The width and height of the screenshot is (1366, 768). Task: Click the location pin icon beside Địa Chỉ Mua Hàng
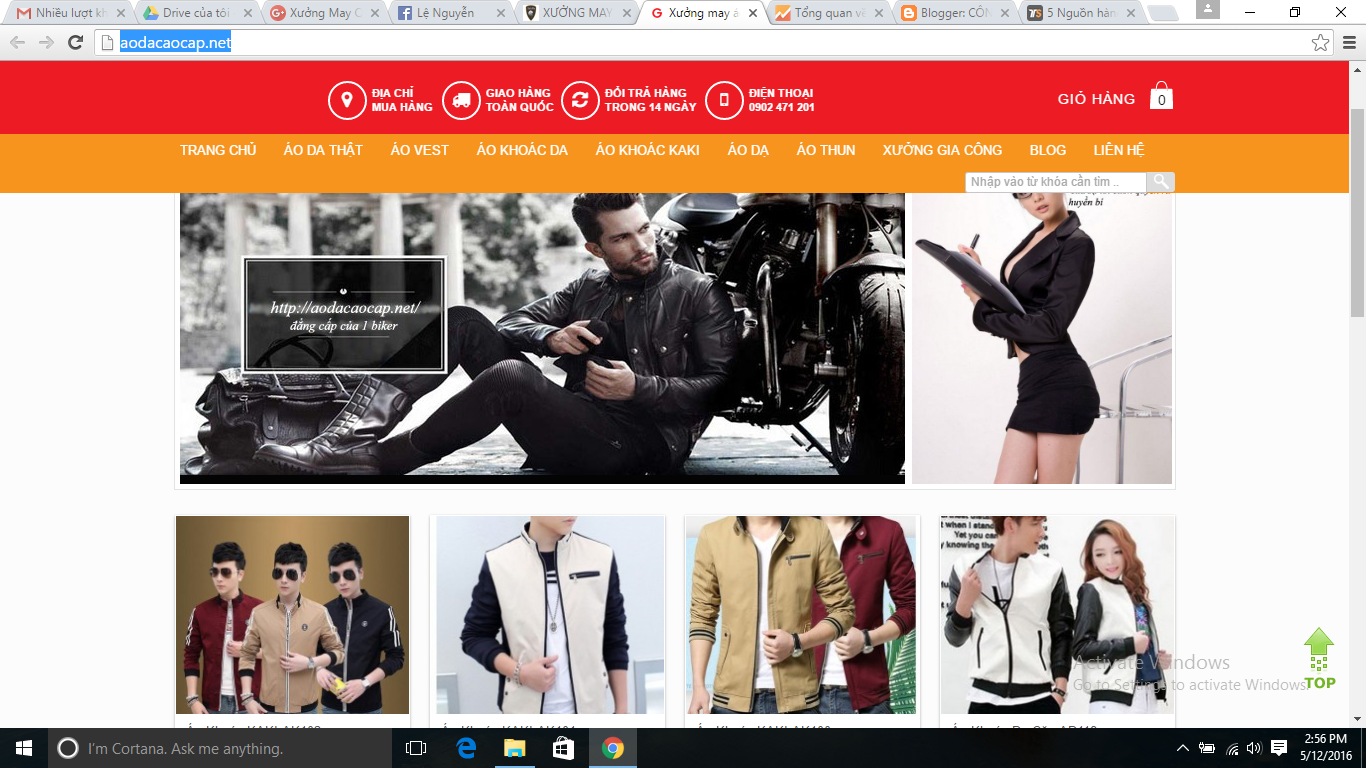(345, 99)
